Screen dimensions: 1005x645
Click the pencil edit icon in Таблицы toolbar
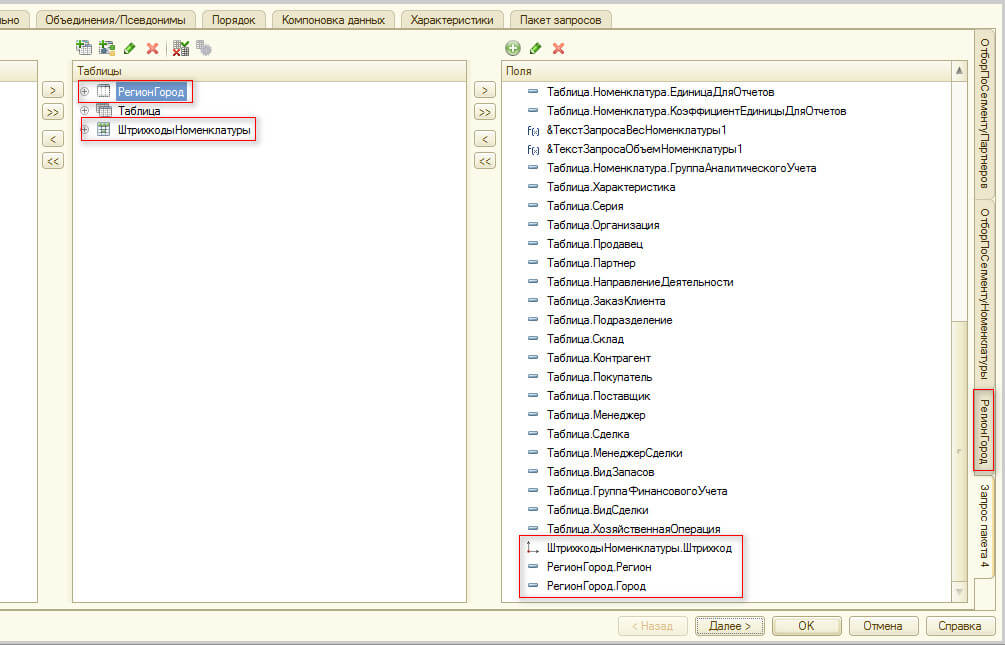[x=130, y=47]
